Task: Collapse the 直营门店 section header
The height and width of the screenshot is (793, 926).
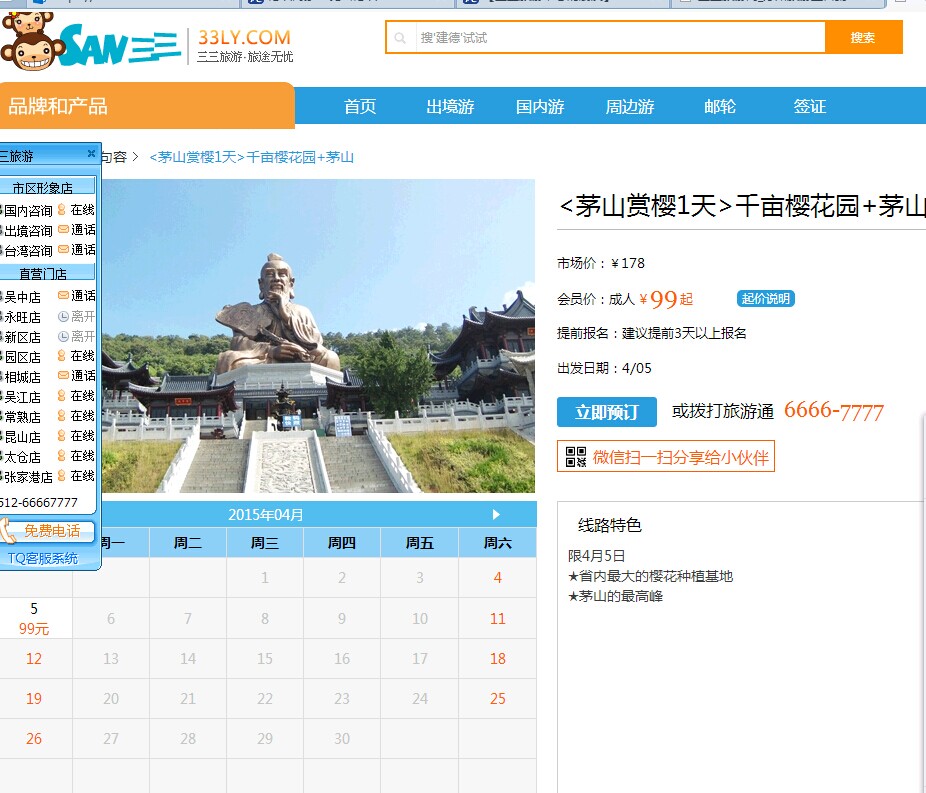Action: [x=47, y=273]
